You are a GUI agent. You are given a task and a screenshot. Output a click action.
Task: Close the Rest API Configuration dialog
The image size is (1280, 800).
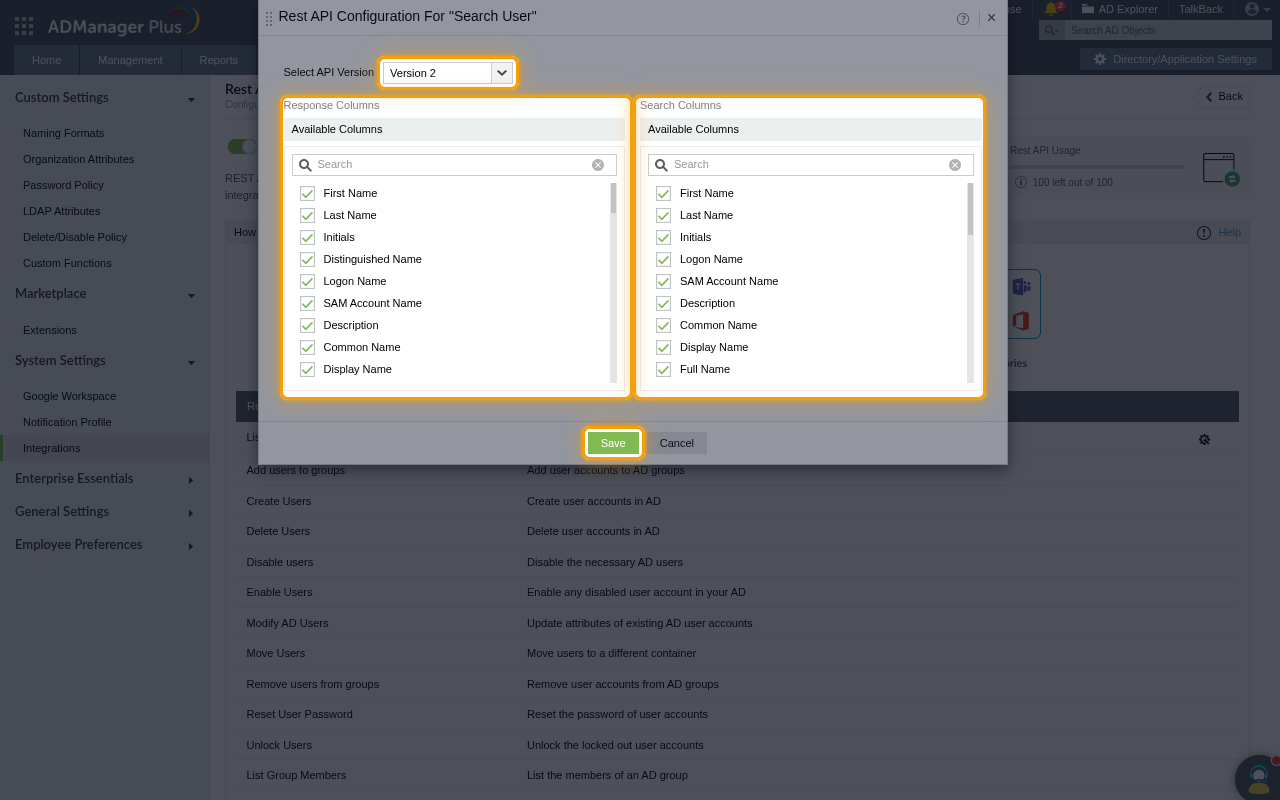991,17
